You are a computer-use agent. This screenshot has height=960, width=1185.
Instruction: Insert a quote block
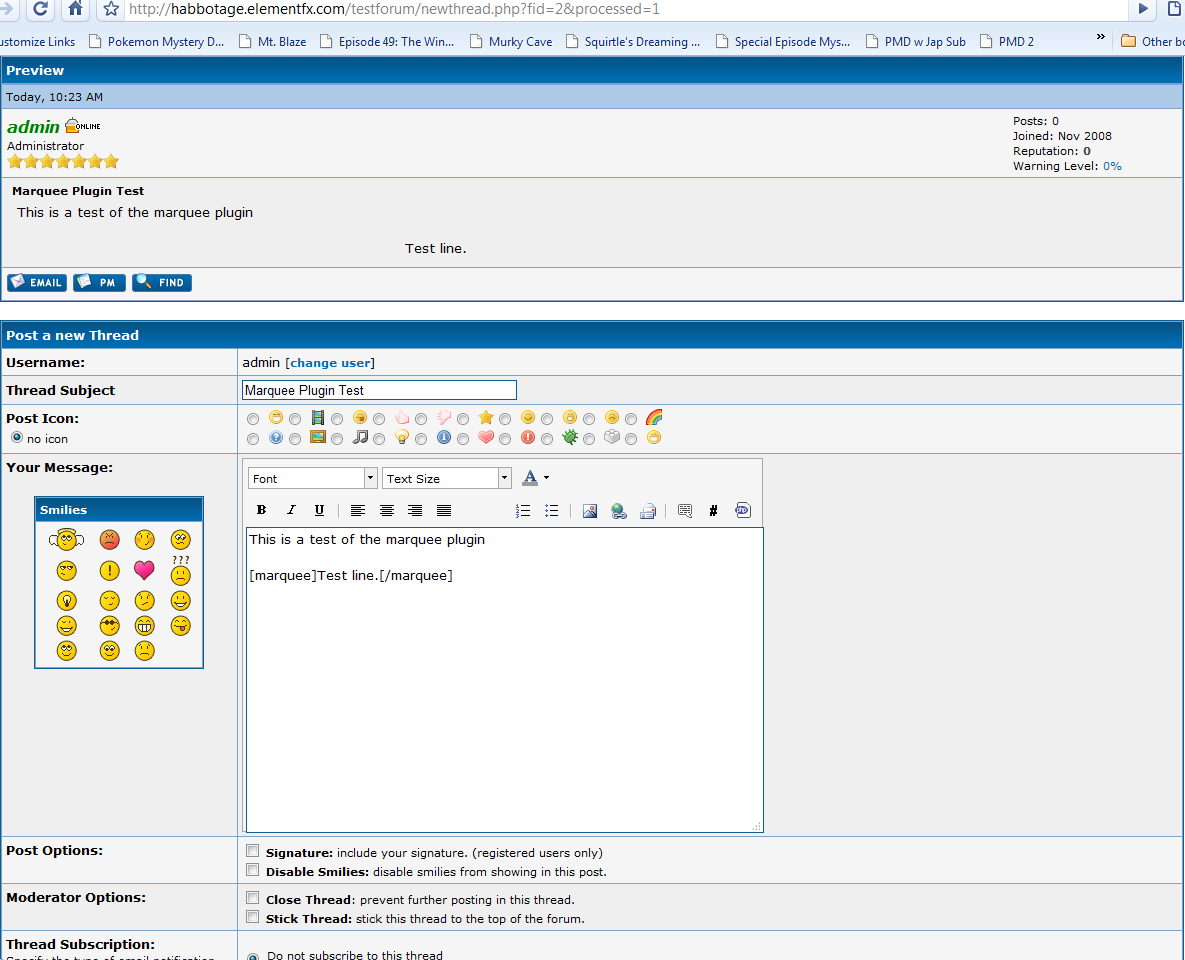(x=685, y=511)
